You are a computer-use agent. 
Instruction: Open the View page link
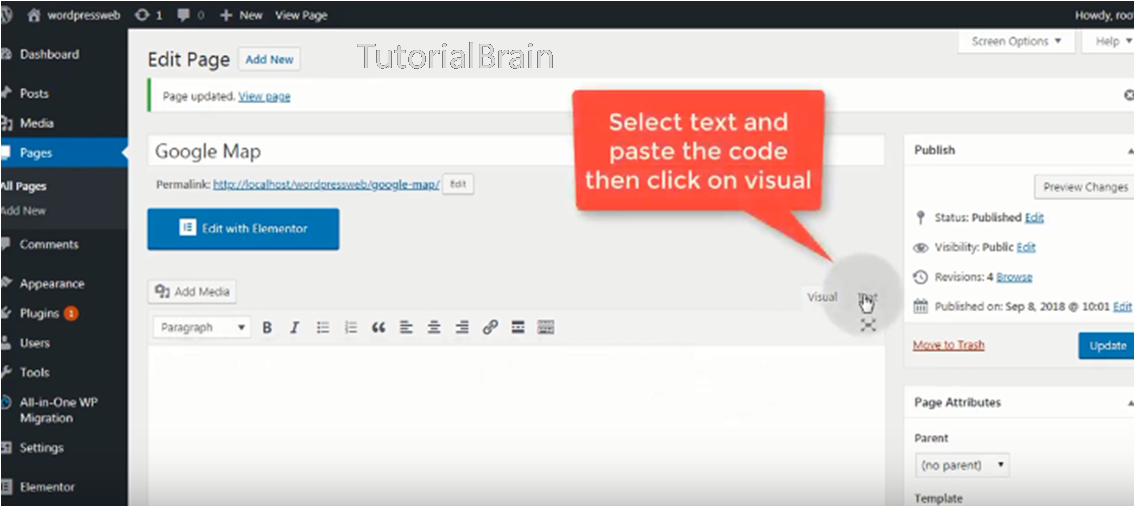[264, 96]
